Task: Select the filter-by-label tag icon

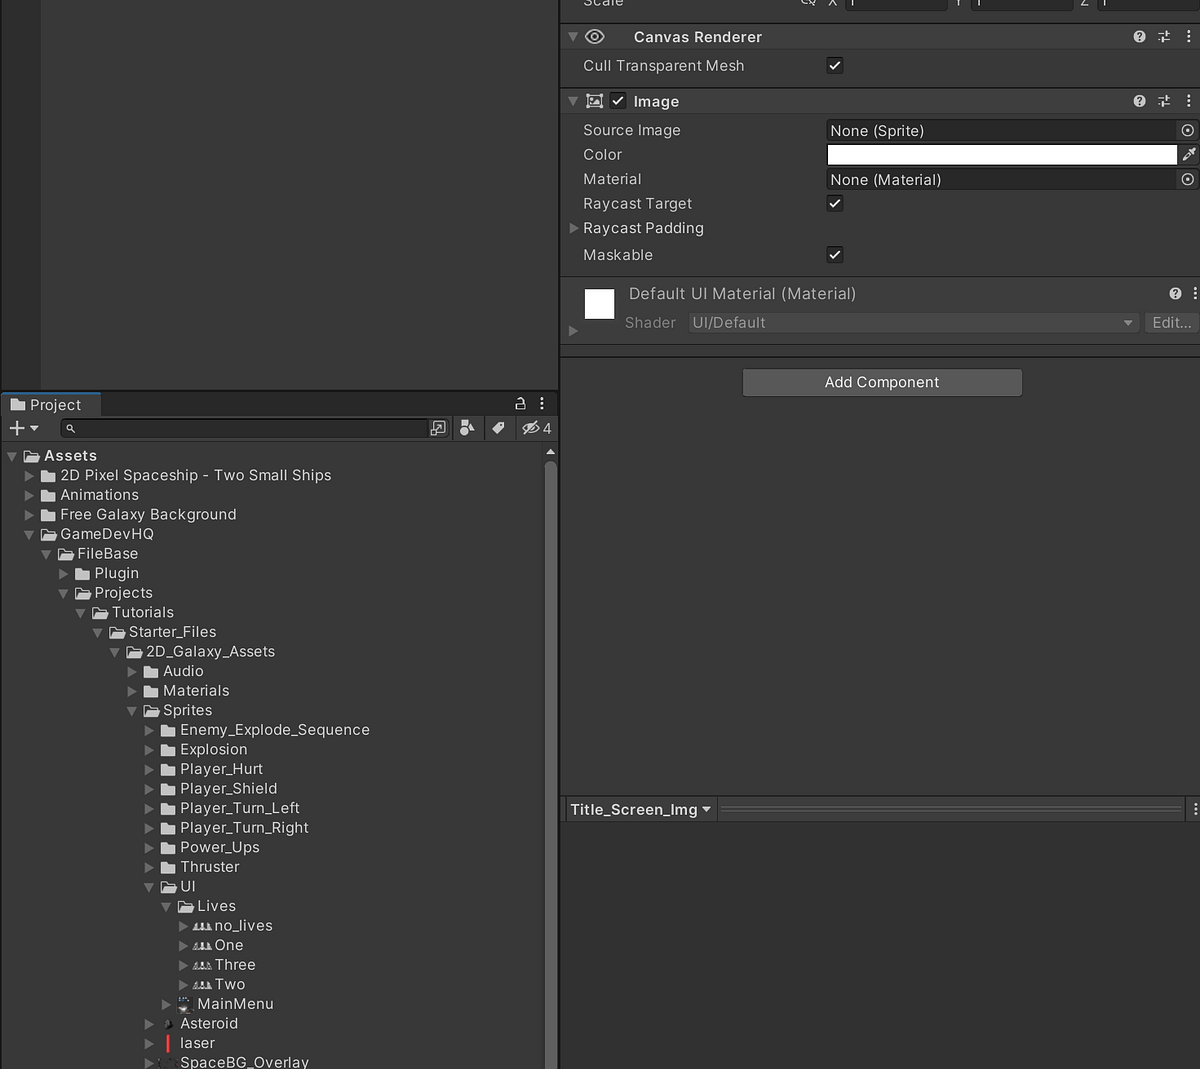Action: click(x=499, y=428)
